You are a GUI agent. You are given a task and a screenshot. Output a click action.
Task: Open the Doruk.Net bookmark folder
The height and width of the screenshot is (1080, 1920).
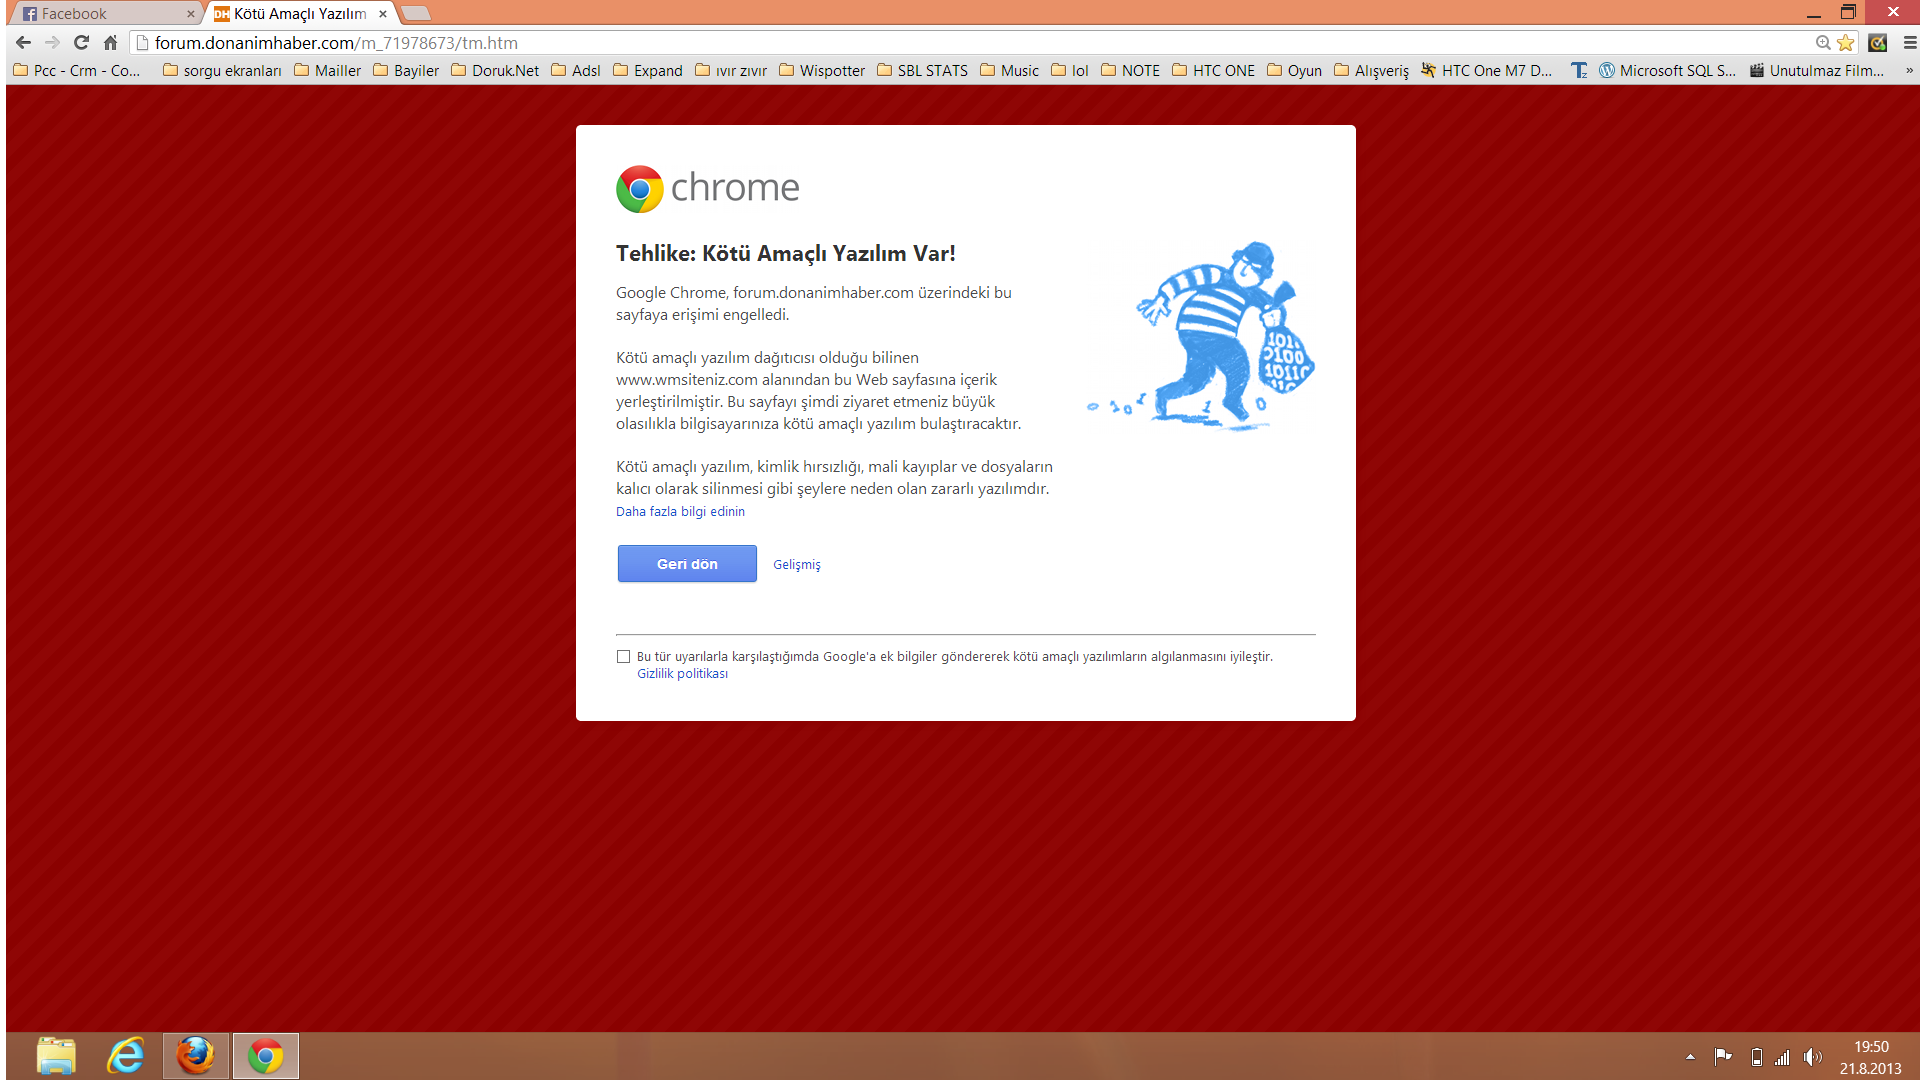click(x=495, y=71)
